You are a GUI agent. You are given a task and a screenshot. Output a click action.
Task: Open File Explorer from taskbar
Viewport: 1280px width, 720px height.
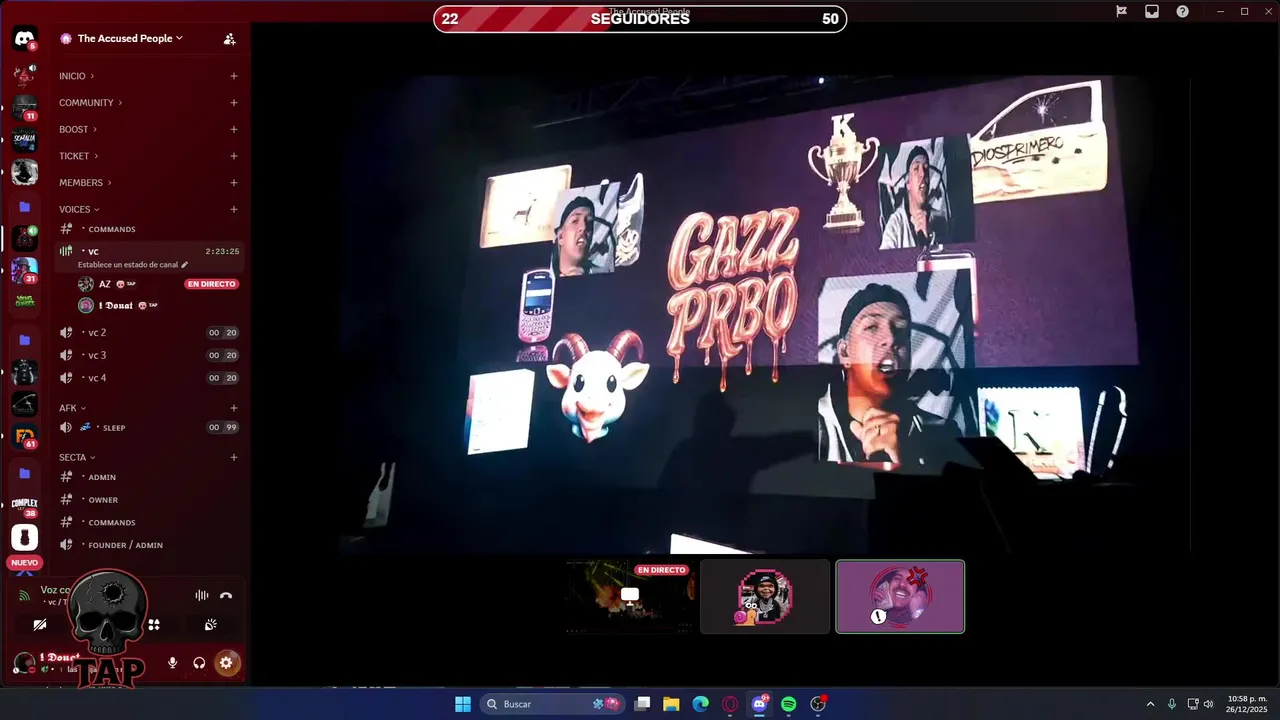tap(671, 704)
